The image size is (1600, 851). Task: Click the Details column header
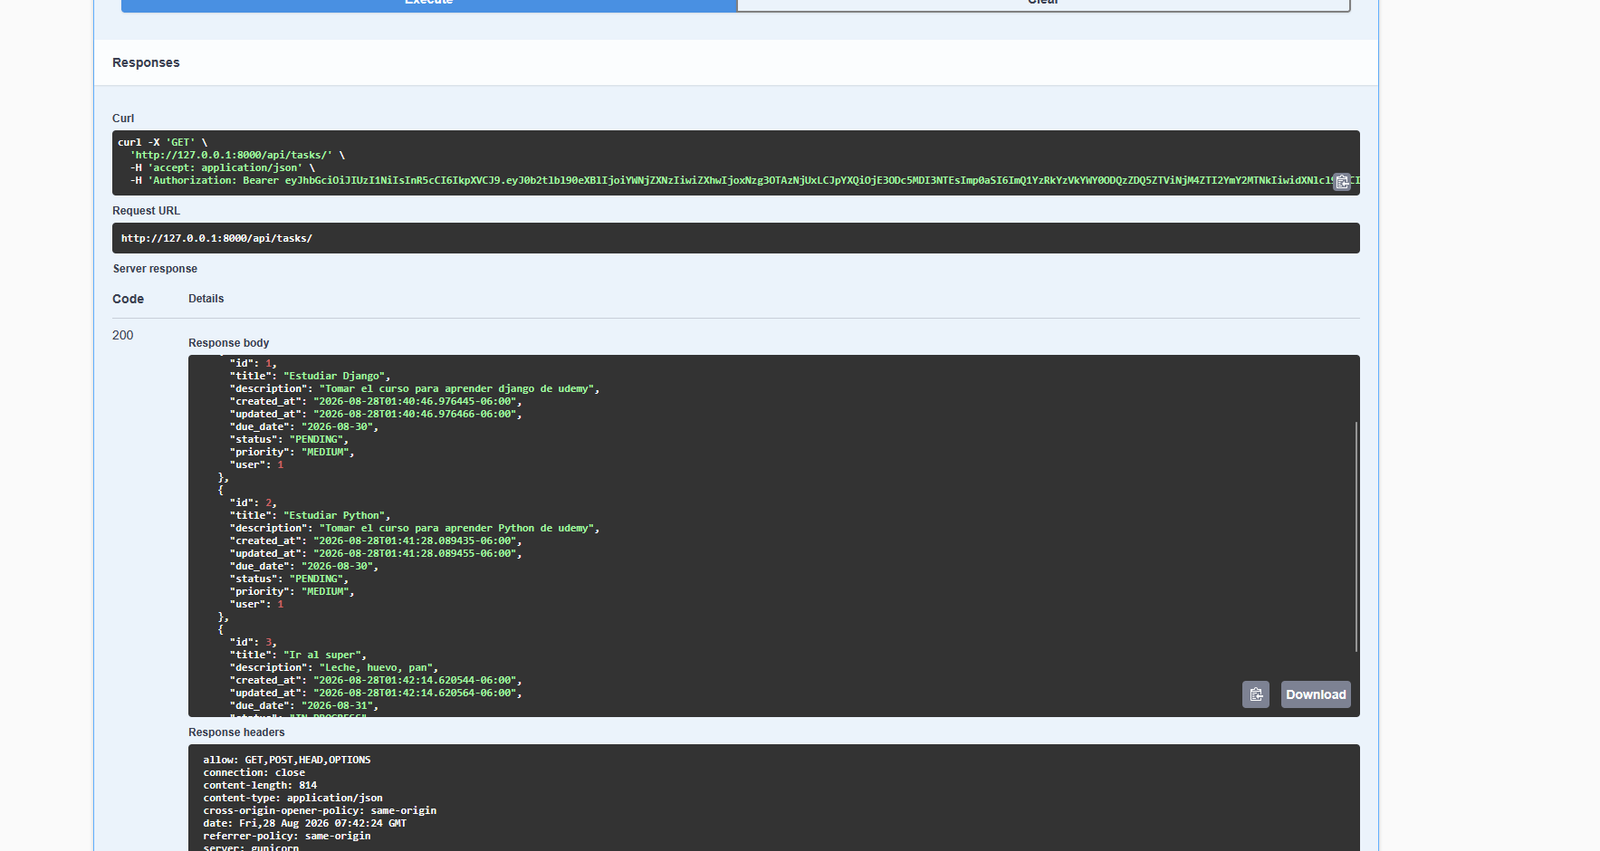click(x=206, y=298)
